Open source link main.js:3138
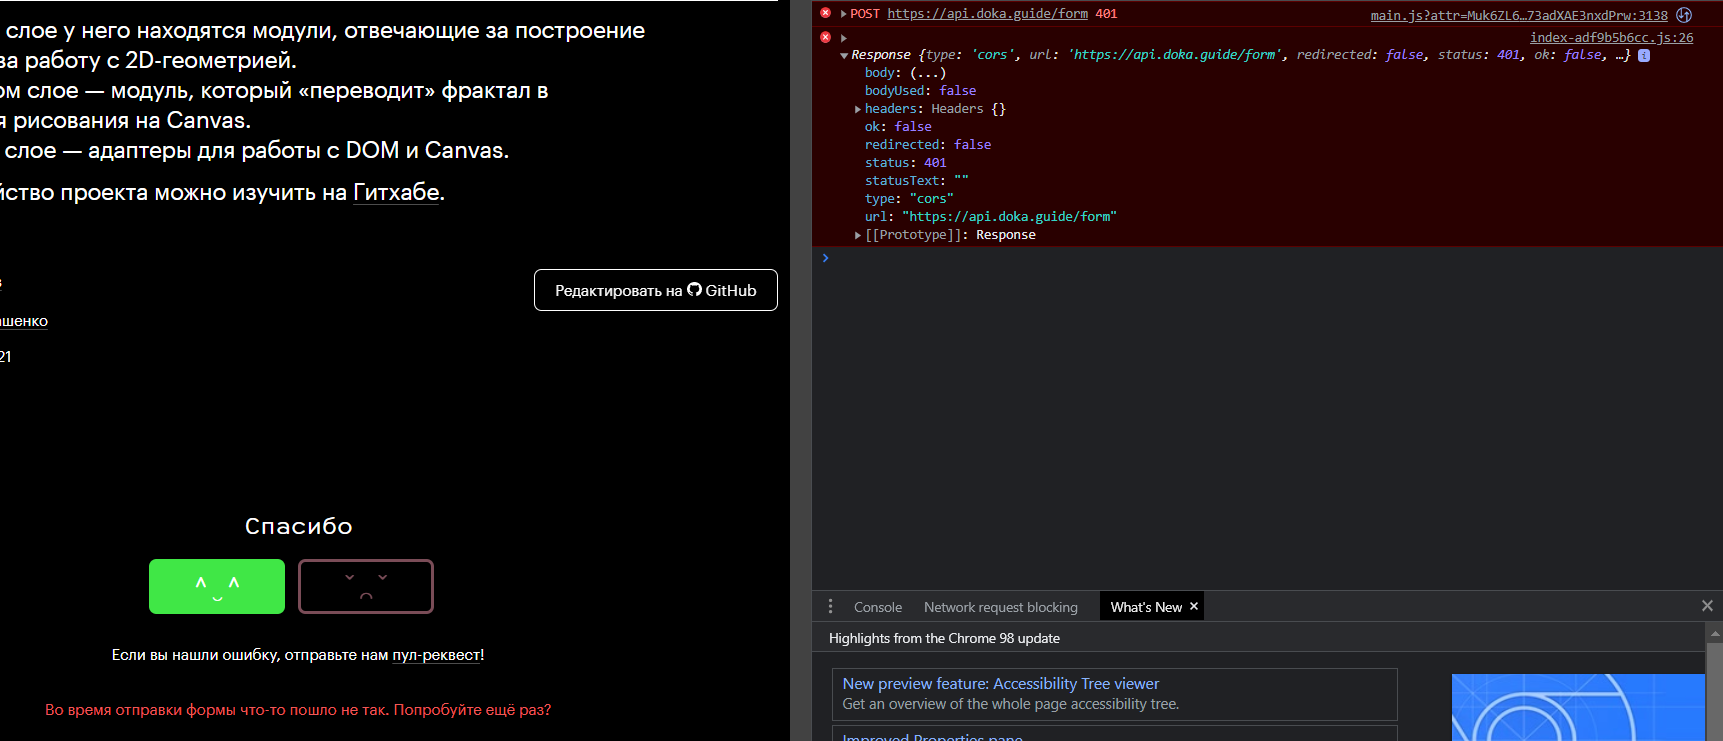This screenshot has width=1723, height=741. pyautogui.click(x=1519, y=15)
